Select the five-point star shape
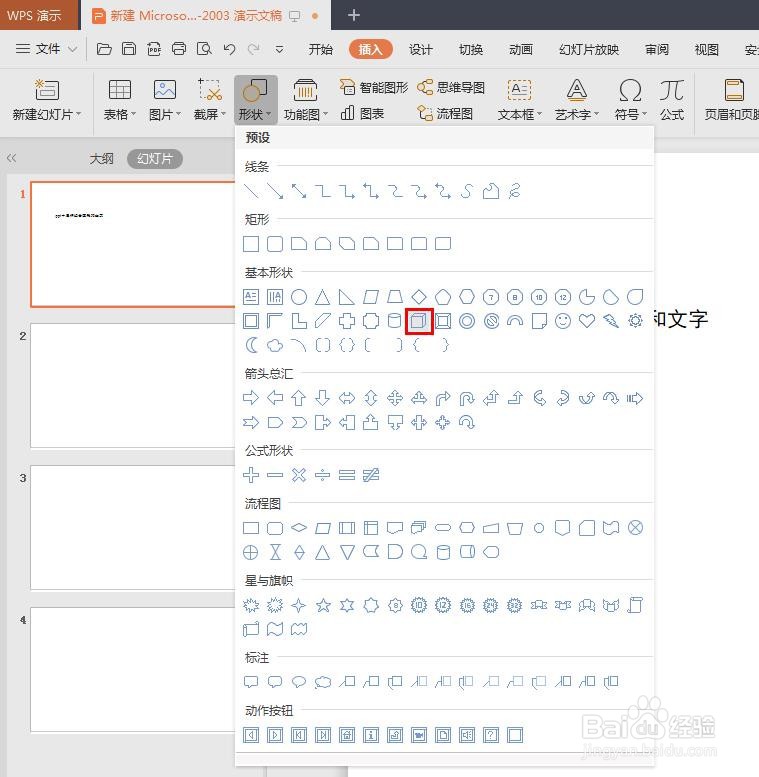759x777 pixels. (x=323, y=605)
